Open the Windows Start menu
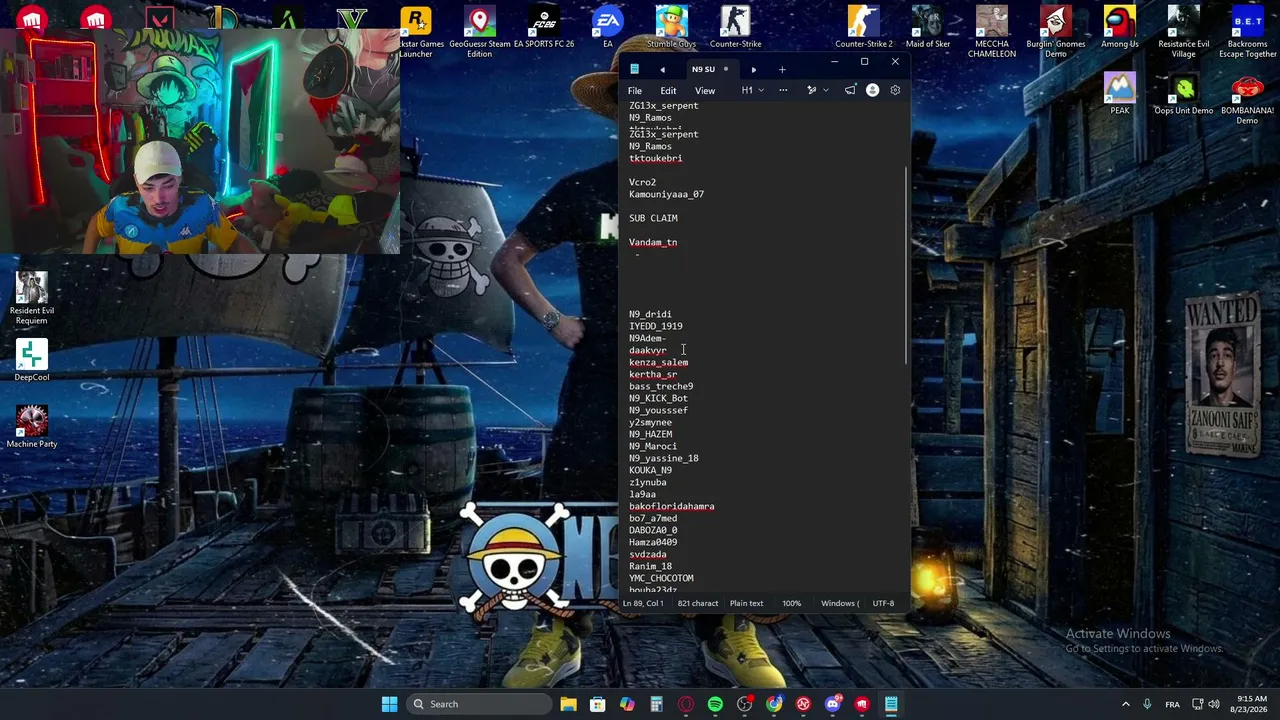Viewport: 1280px width, 720px height. [389, 704]
